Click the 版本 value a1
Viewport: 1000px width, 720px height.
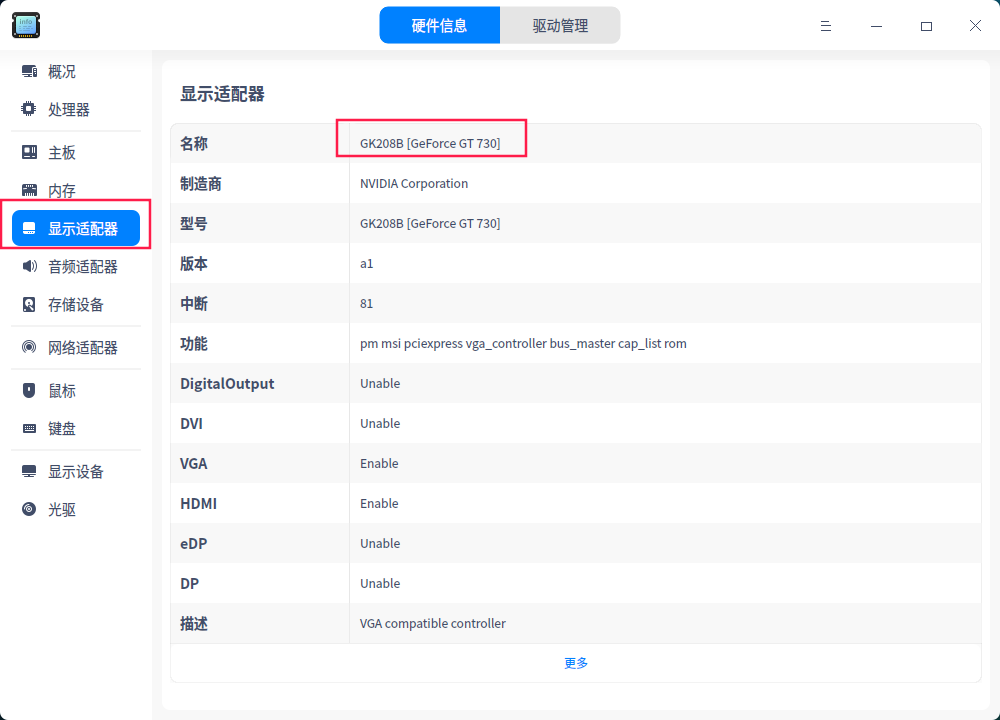point(367,263)
